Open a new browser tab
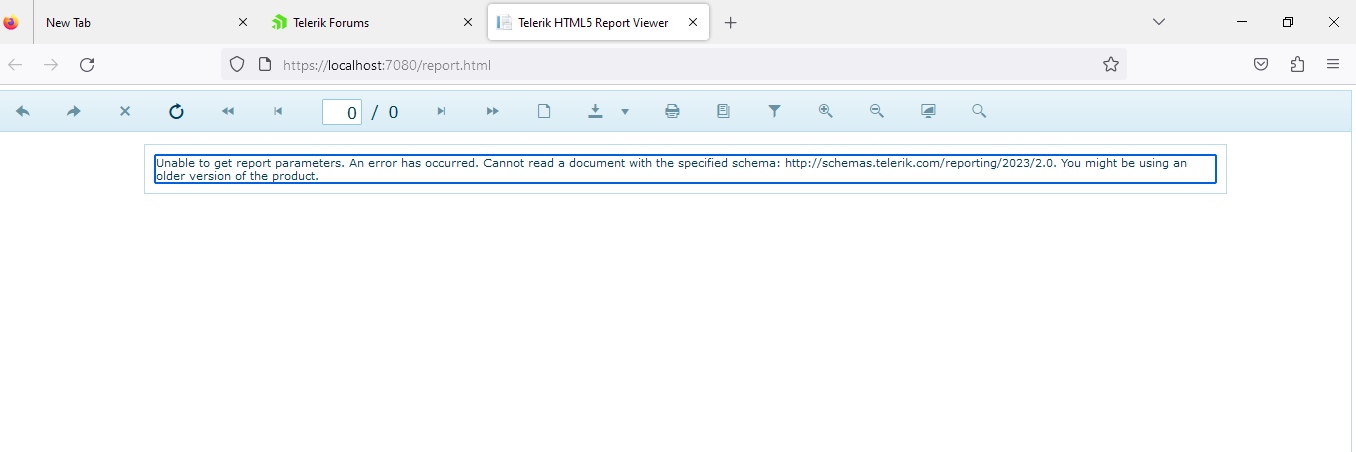The image size is (1356, 452). tap(730, 23)
